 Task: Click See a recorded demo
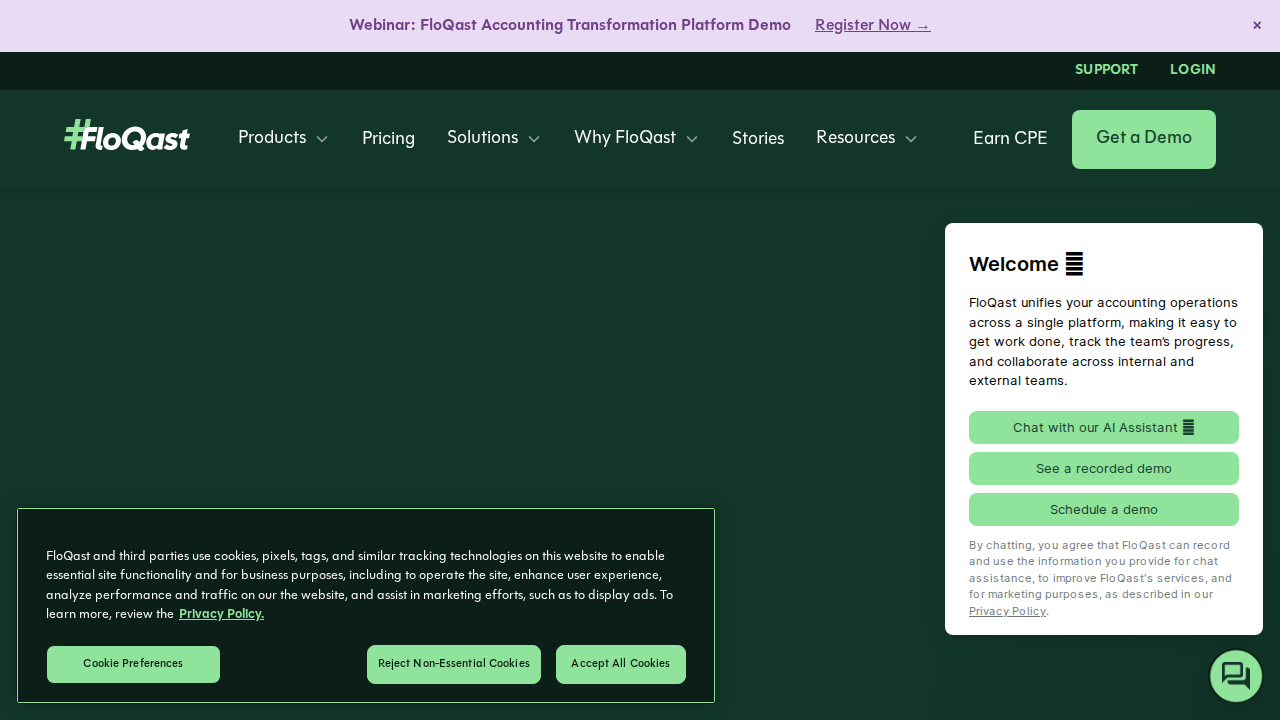point(1103,468)
